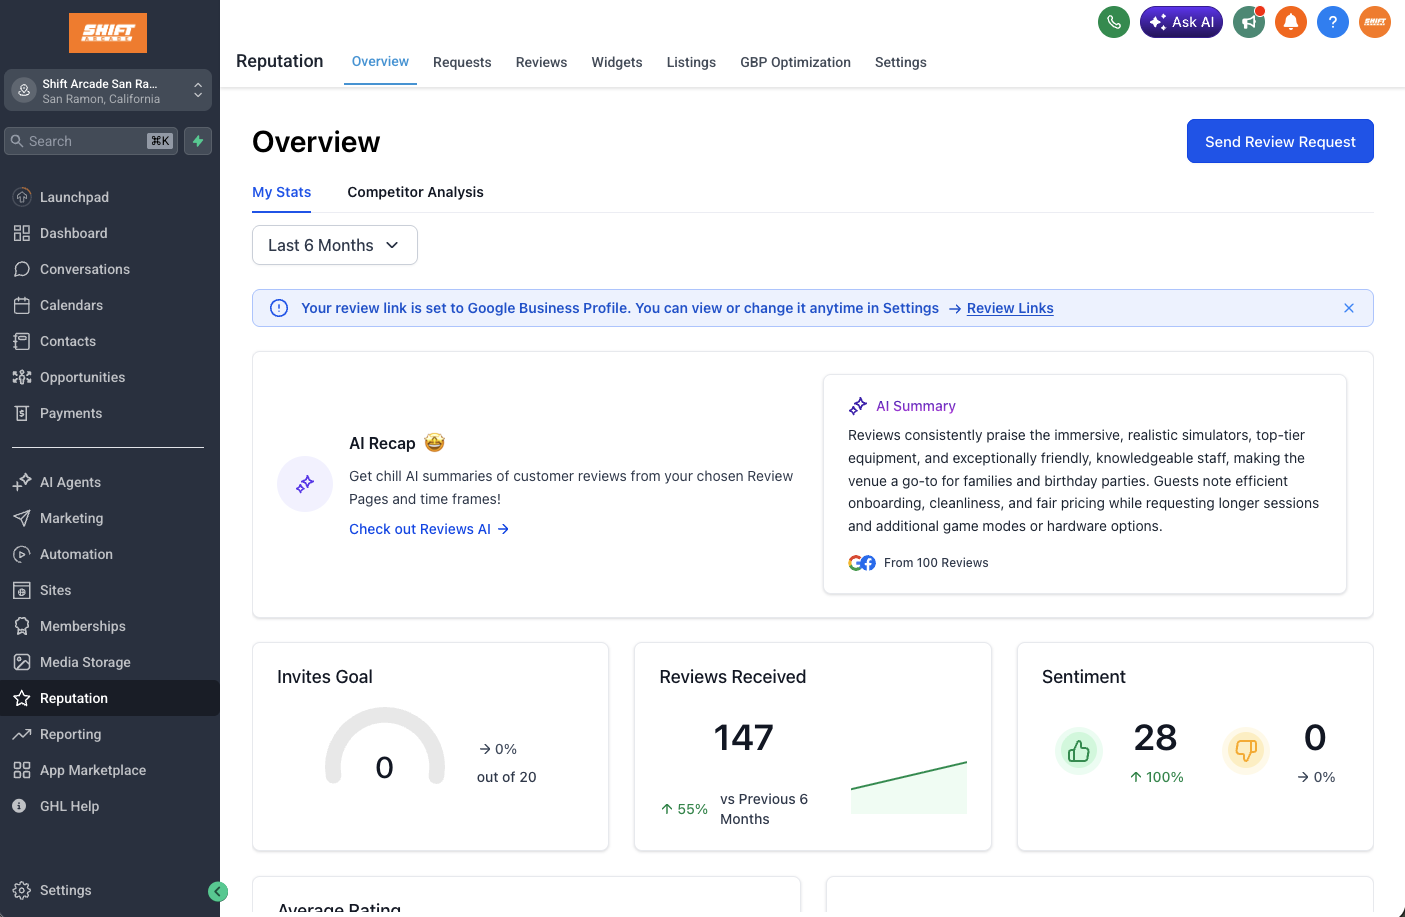Click the lightning bolt quick actions icon
Screen dimensions: 1405x917
click(198, 141)
